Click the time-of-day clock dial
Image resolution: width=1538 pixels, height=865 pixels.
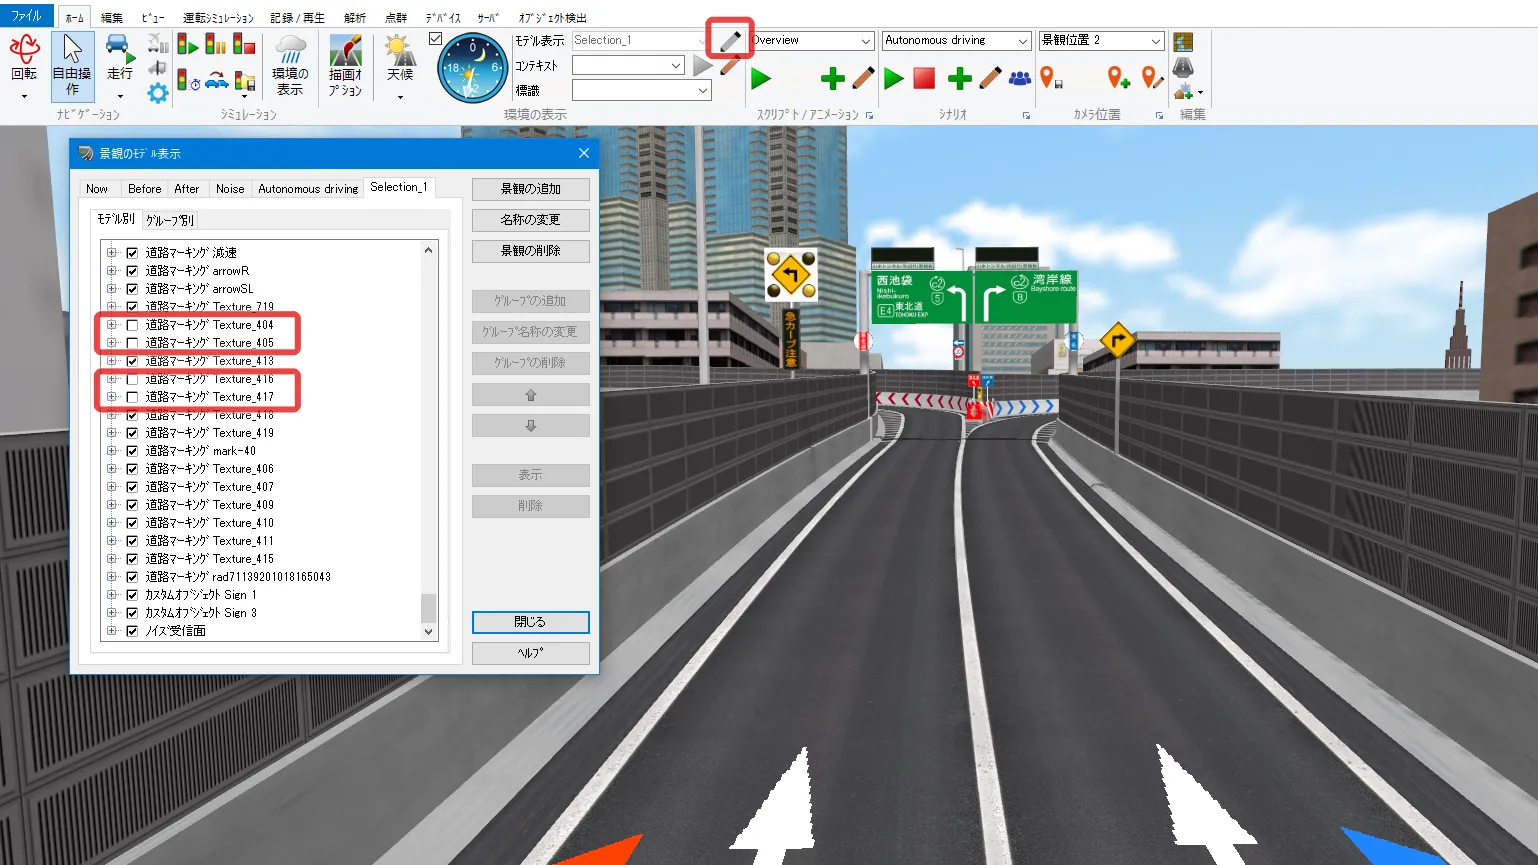[472, 68]
